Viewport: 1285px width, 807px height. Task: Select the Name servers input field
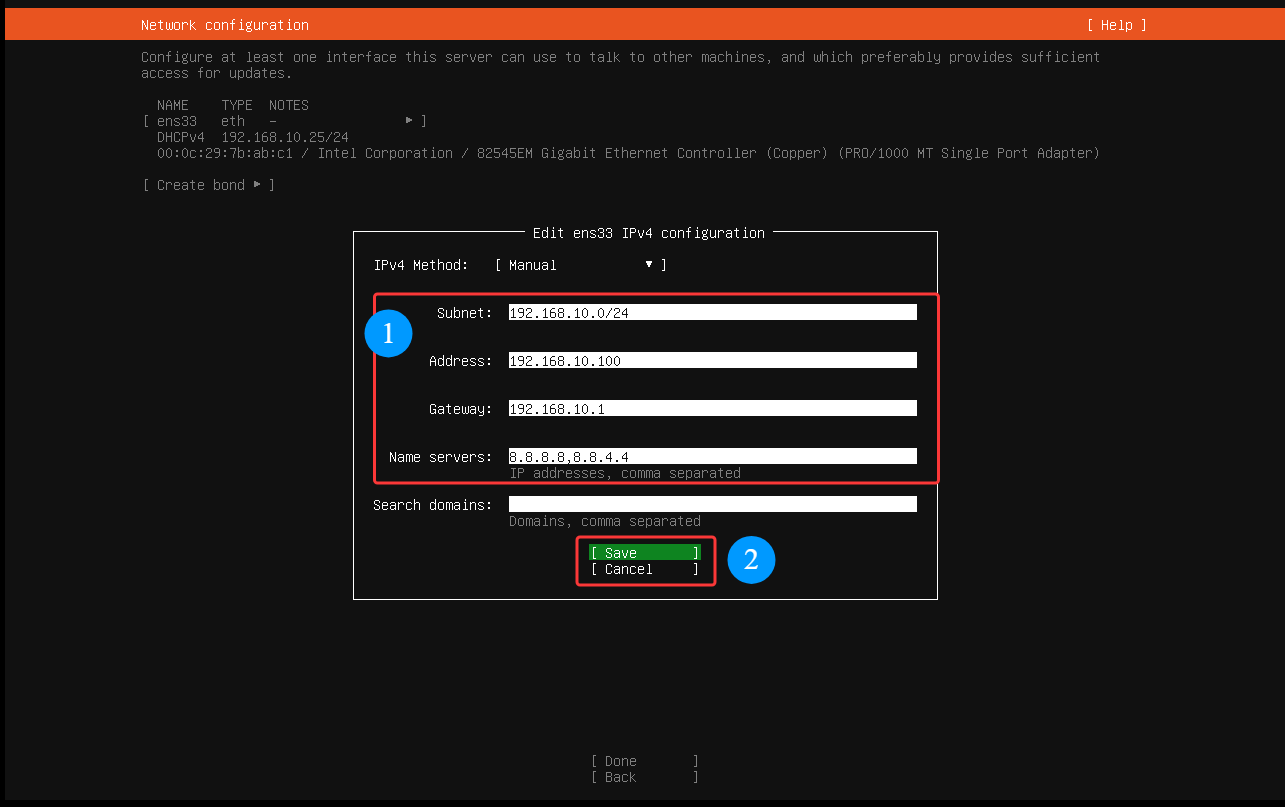pyautogui.click(x=712, y=457)
